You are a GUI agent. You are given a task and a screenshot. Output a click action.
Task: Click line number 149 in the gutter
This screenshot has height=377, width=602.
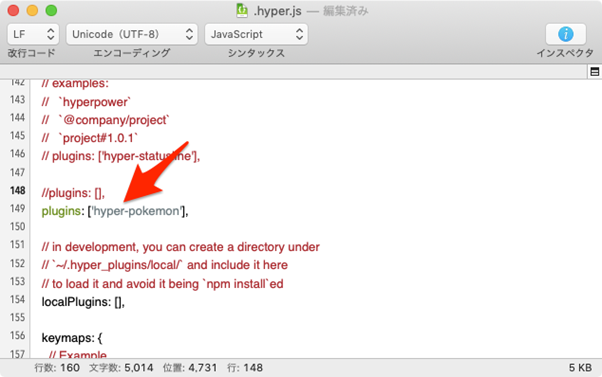pyautogui.click(x=18, y=208)
